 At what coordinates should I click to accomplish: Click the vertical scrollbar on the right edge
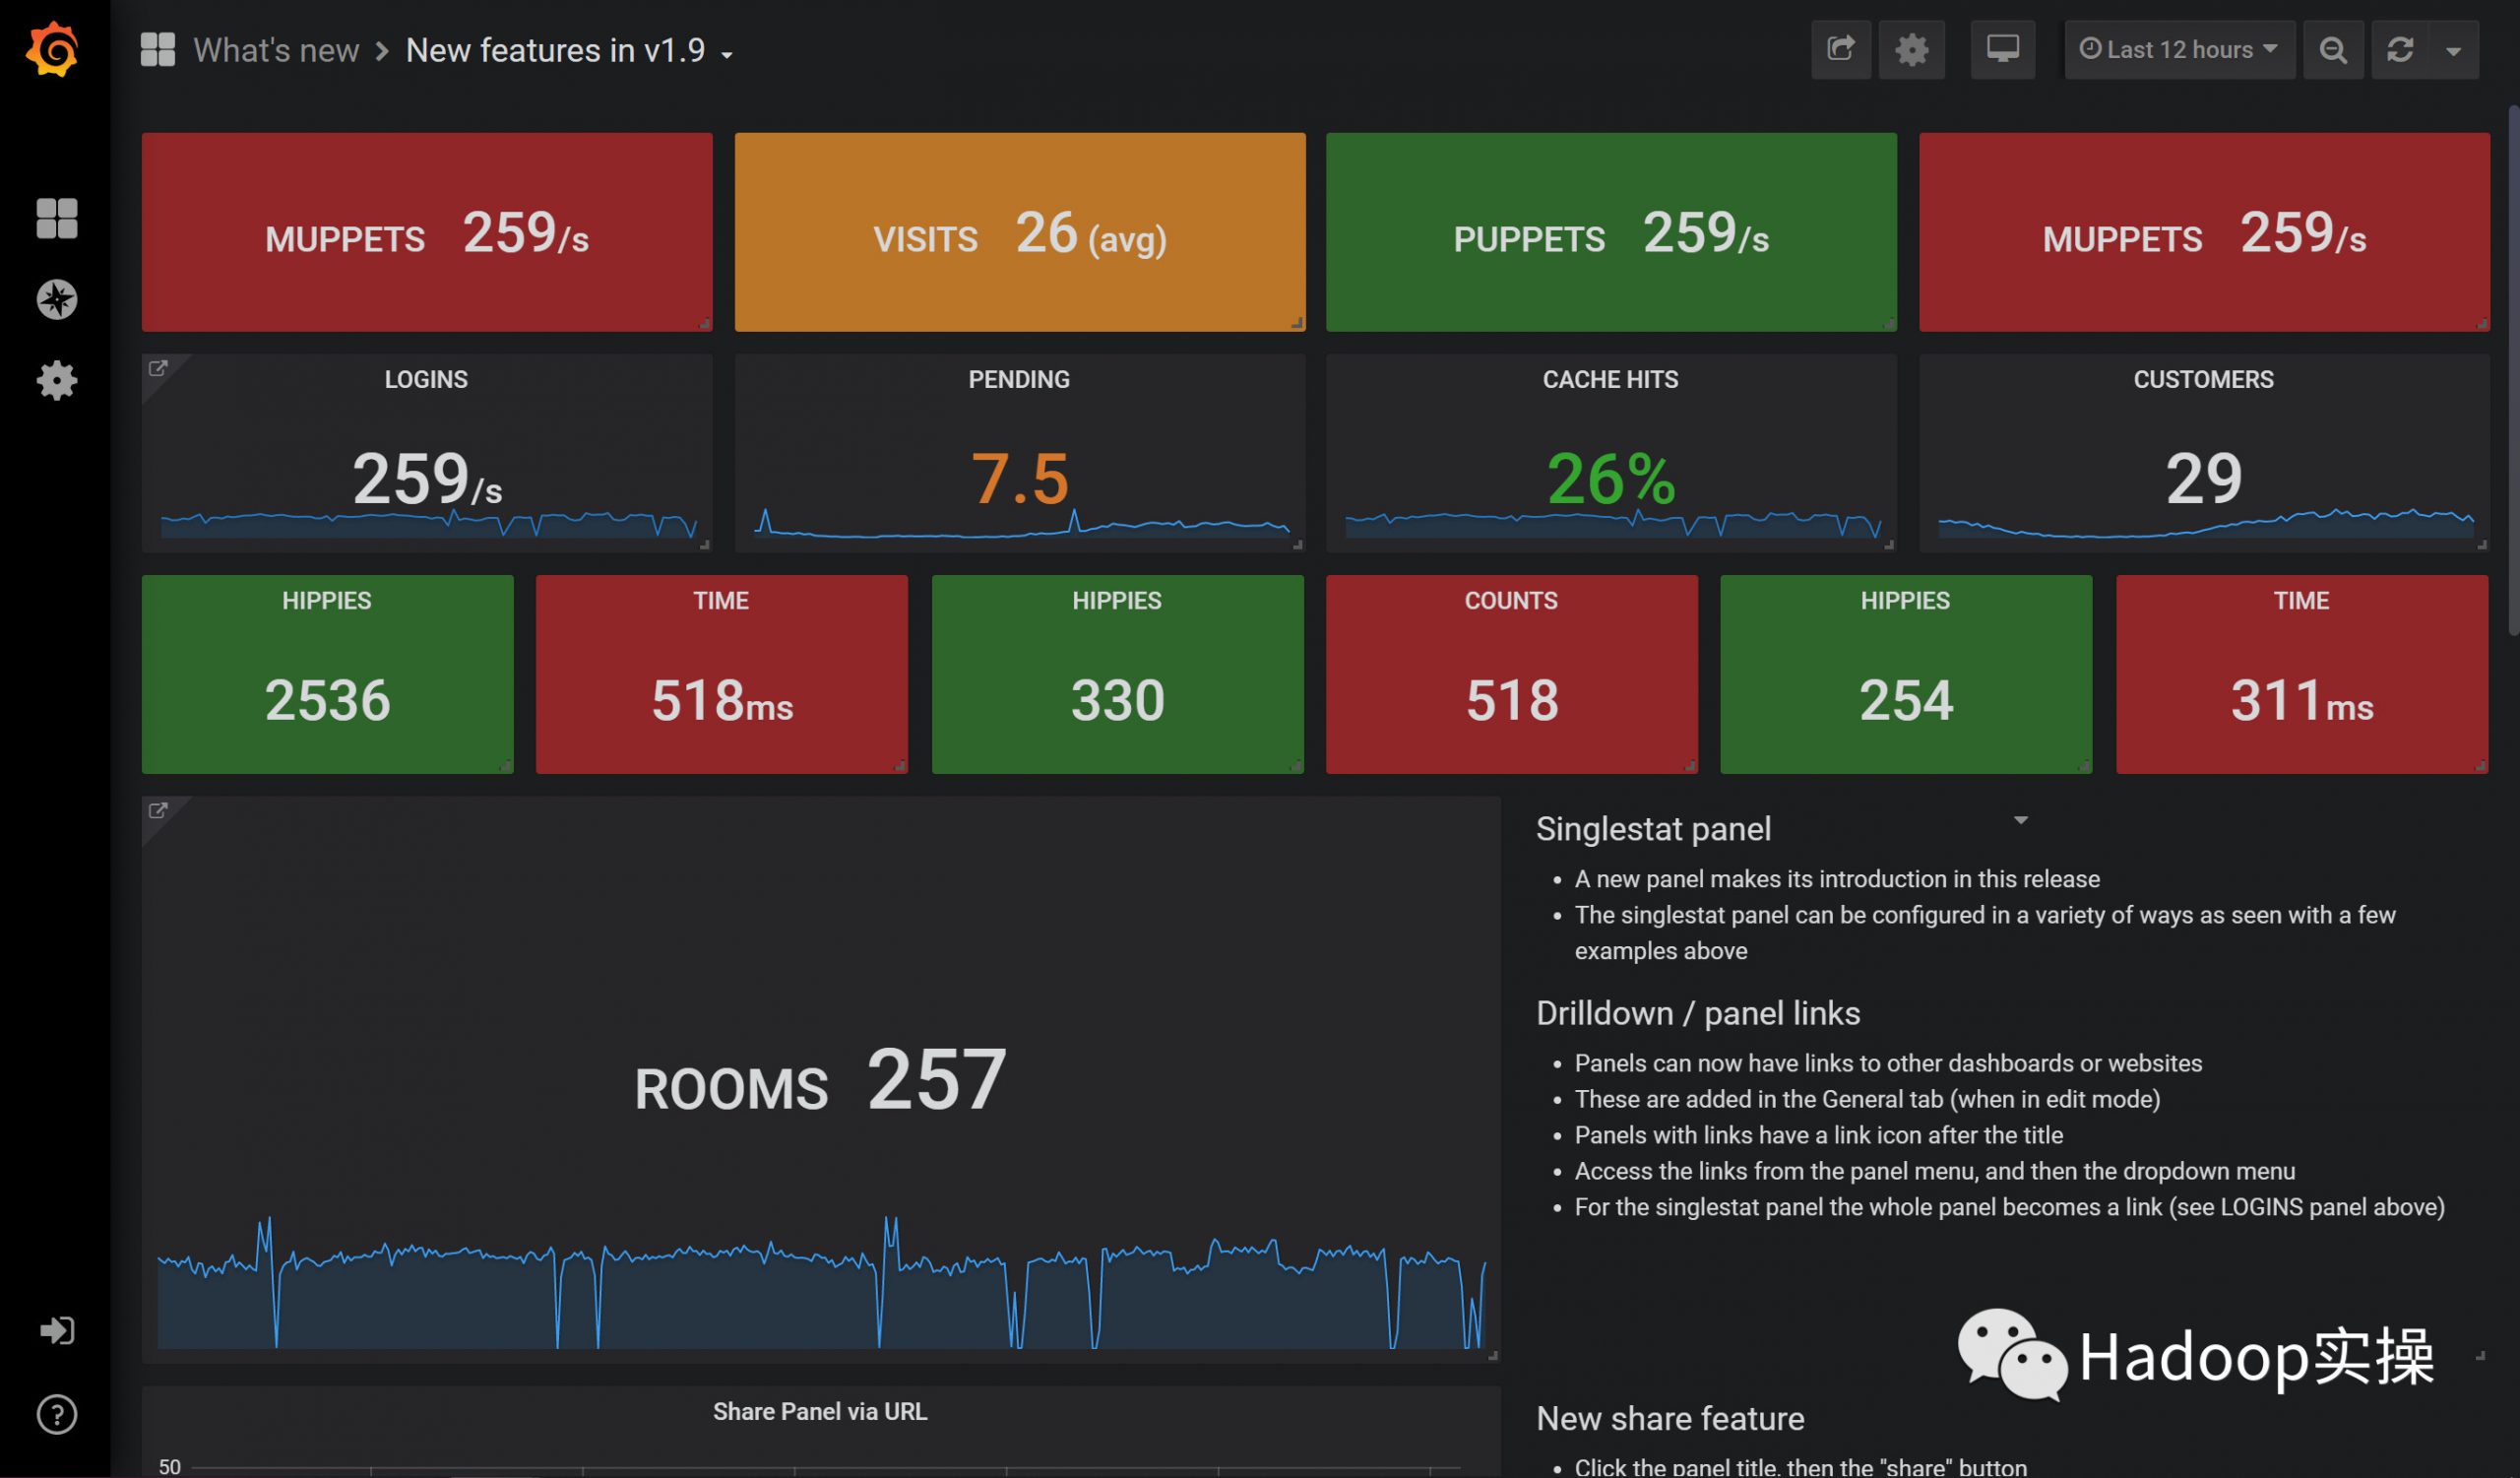pos(2514,370)
